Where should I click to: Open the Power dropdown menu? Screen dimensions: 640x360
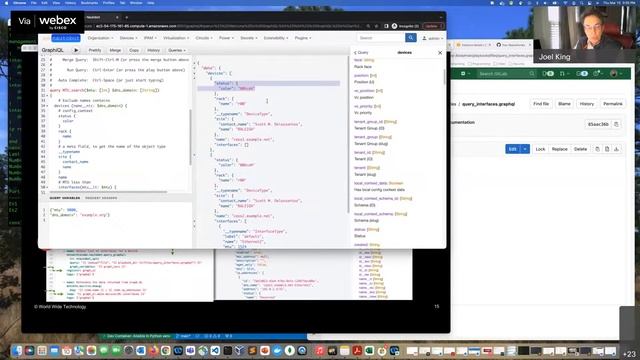(226, 38)
